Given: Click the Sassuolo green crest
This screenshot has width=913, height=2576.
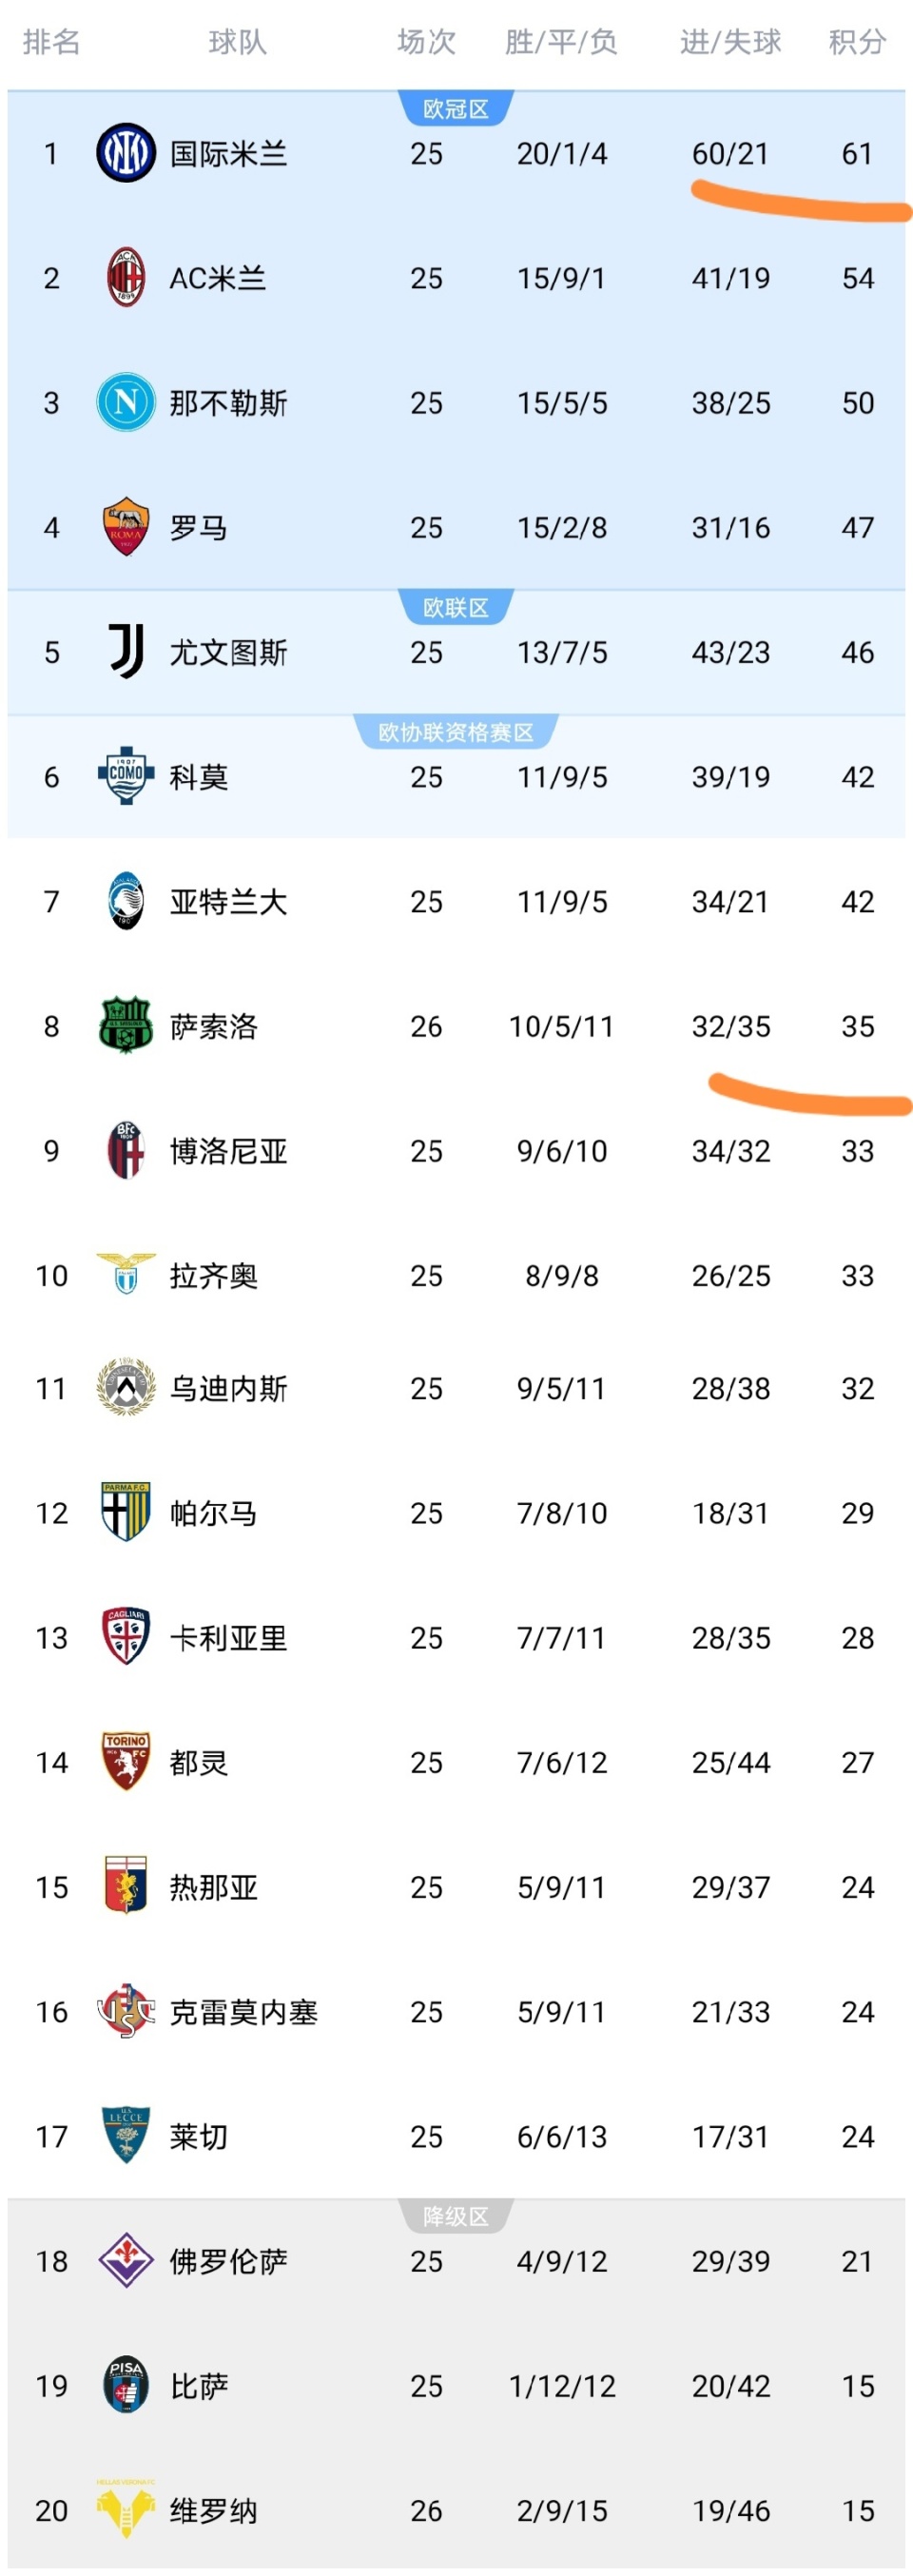Looking at the screenshot, I should 126,1025.
